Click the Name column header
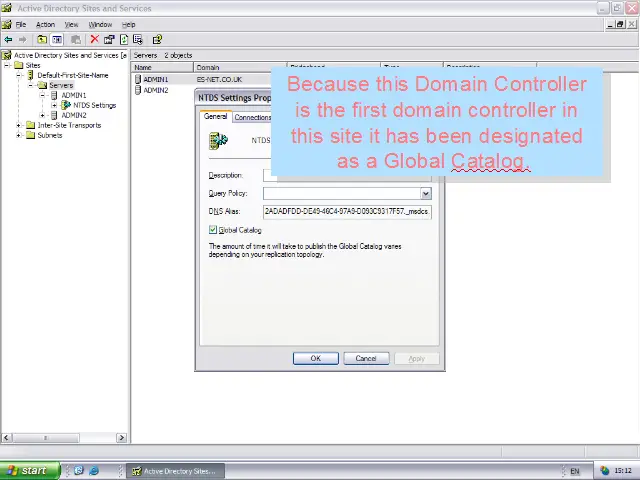This screenshot has height=480, width=640. 162,67
